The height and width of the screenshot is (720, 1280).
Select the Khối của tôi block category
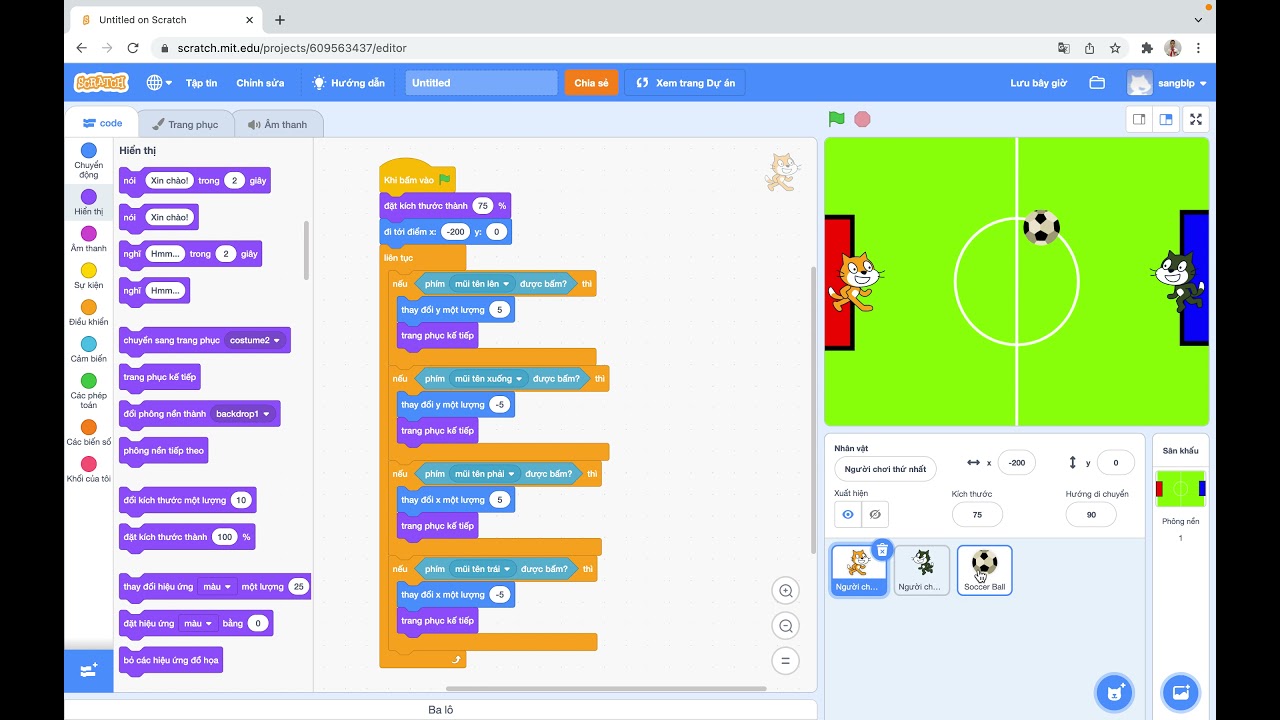click(89, 470)
